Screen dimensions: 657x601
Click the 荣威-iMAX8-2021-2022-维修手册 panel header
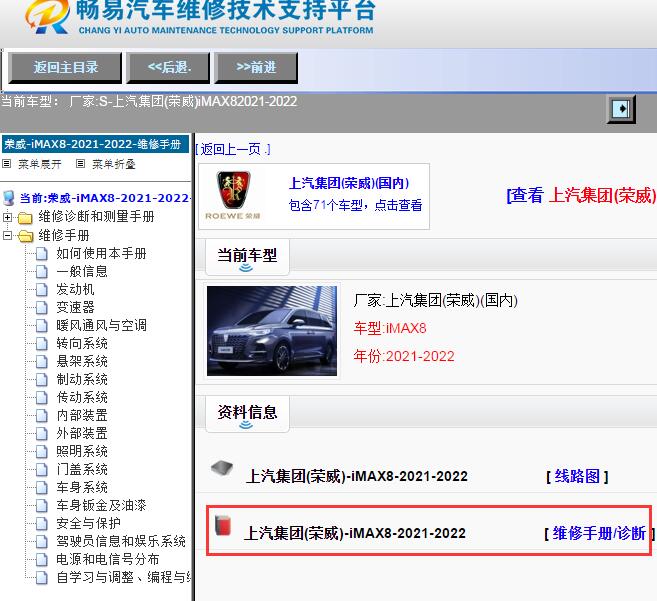[x=96, y=144]
